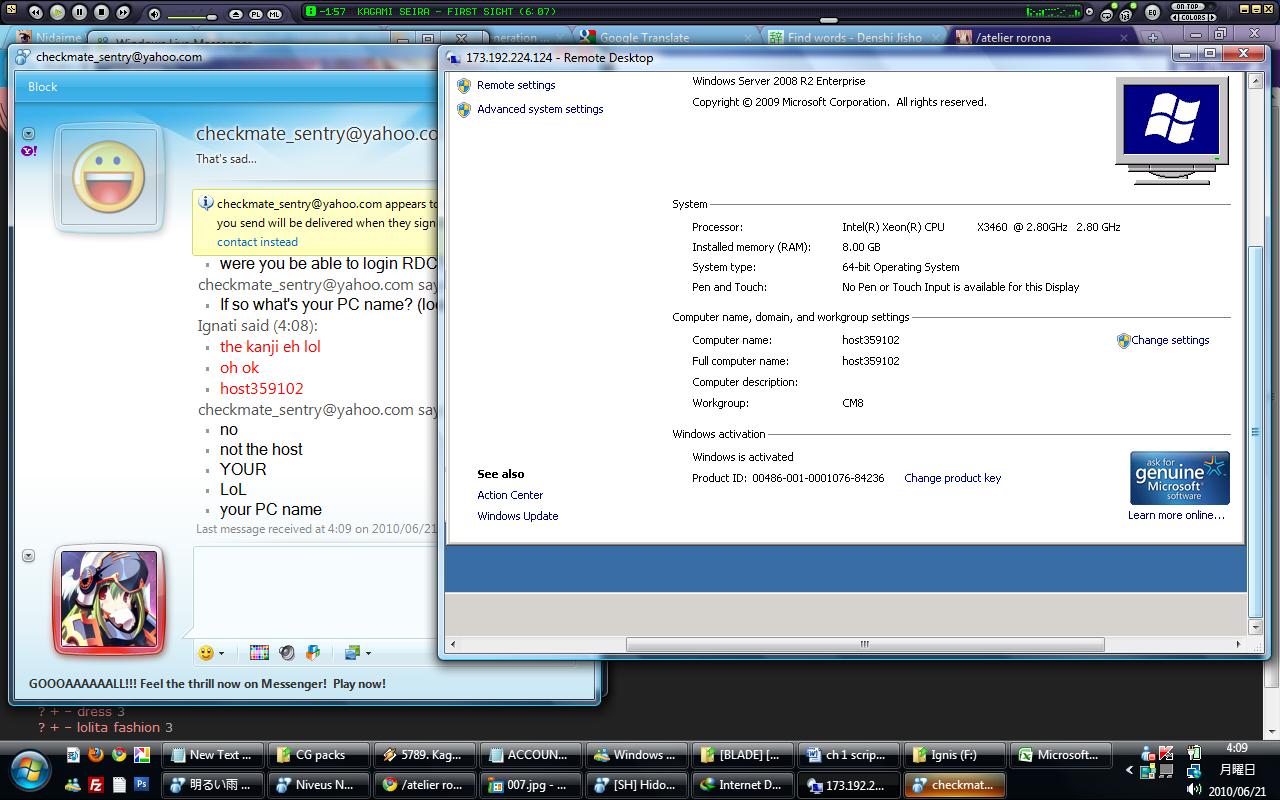Expand the emoticon dropdown arrow
The width and height of the screenshot is (1280, 800).
pyautogui.click(x=221, y=654)
